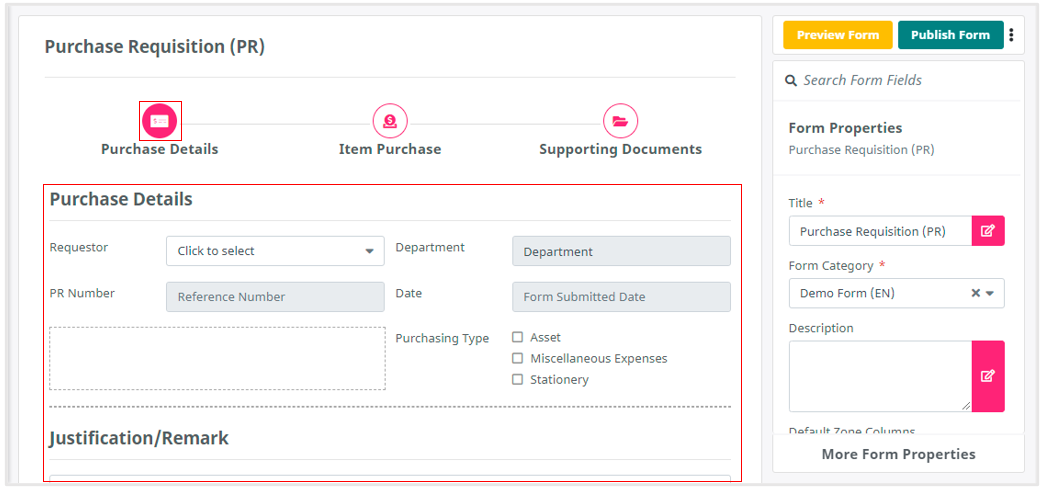
Task: Click the search magnifier icon
Action: (x=791, y=81)
